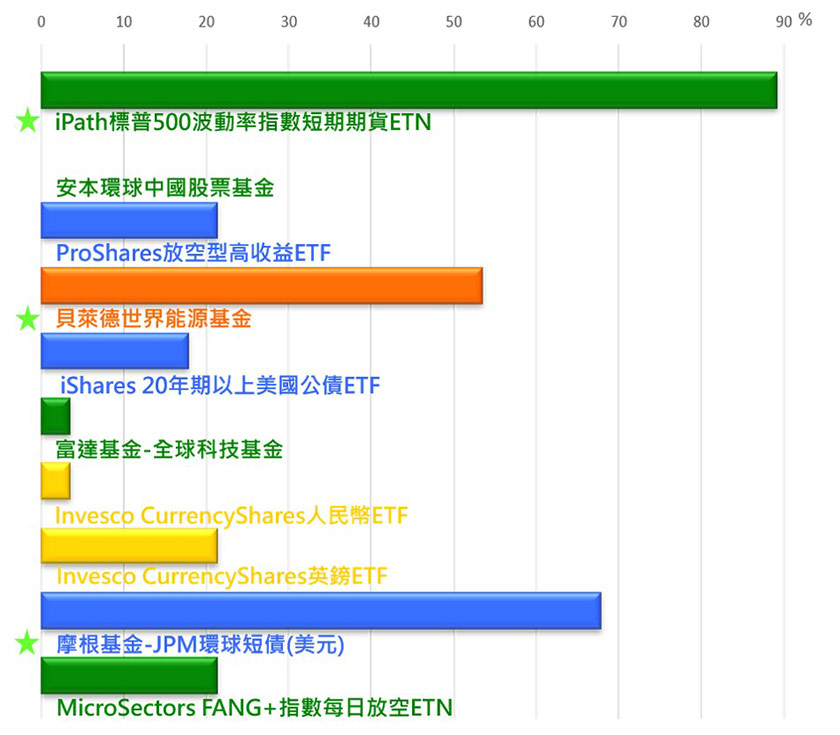Click the 20 axis tick label
This screenshot has height=735, width=840.
tap(206, 22)
